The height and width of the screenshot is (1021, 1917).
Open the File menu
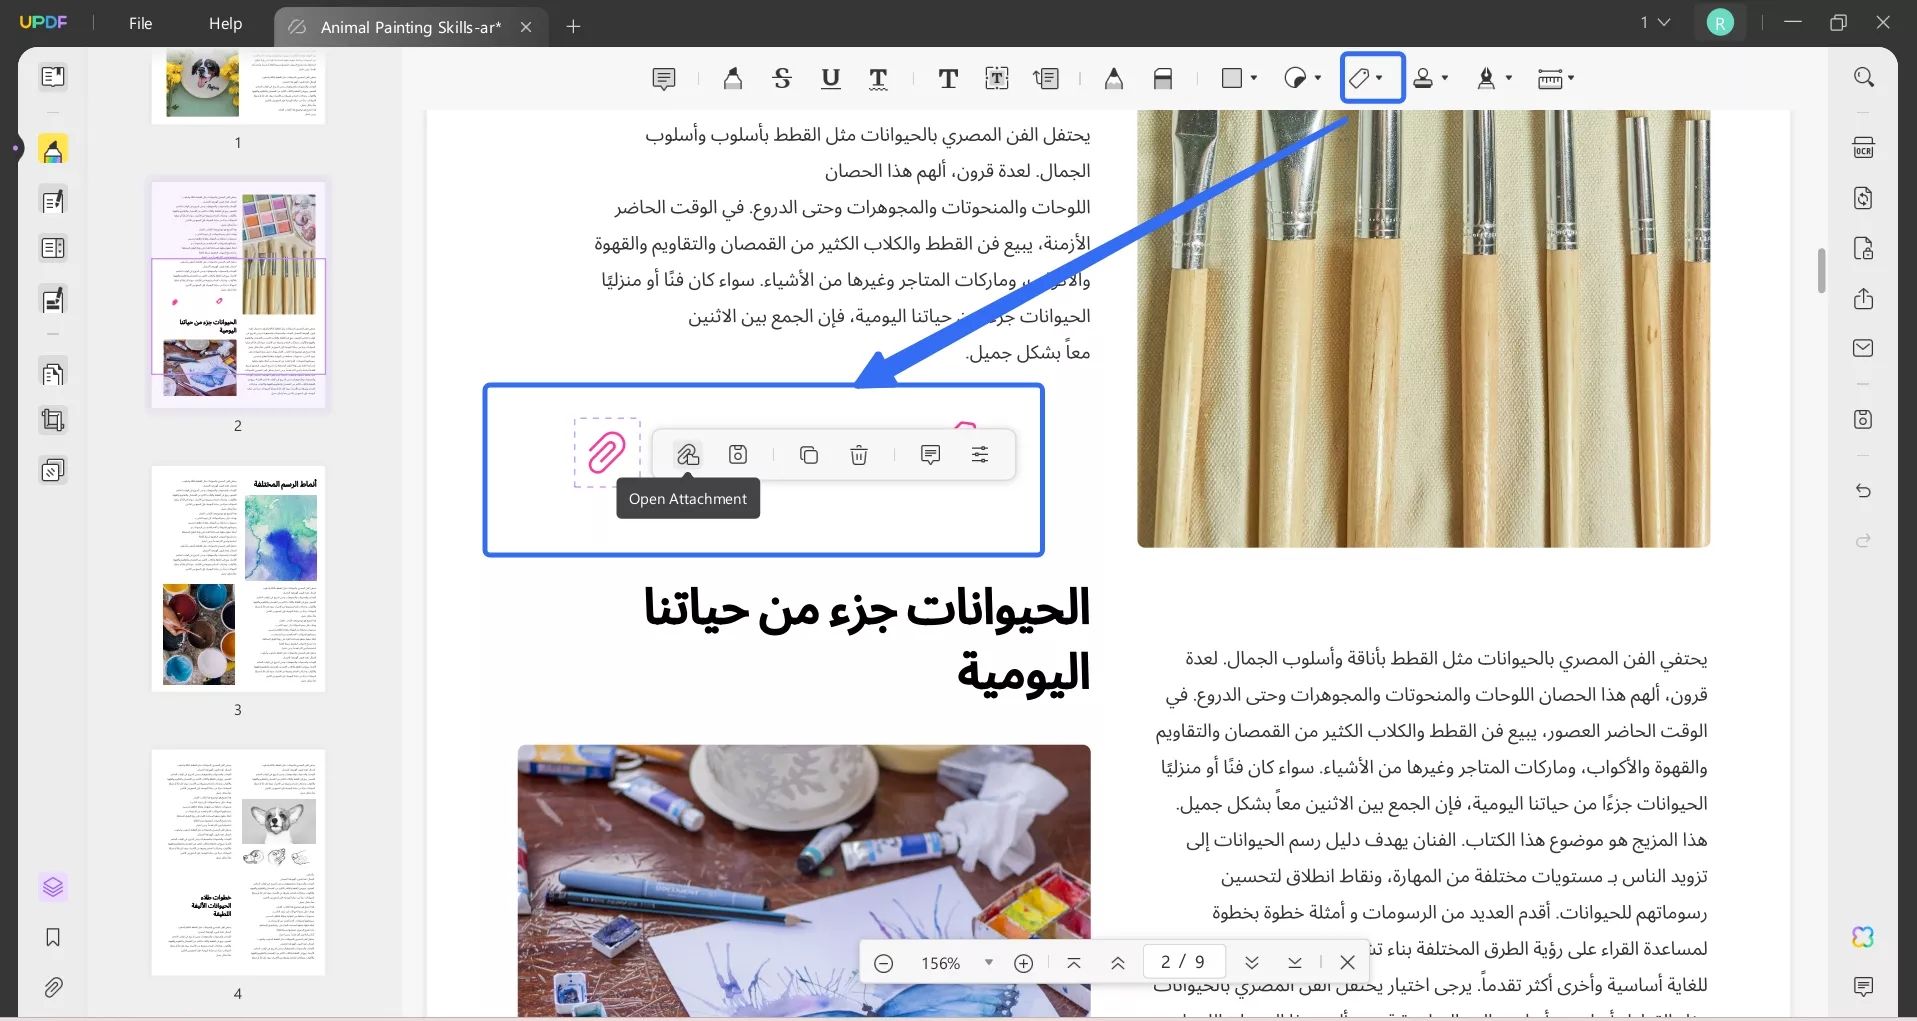point(140,23)
